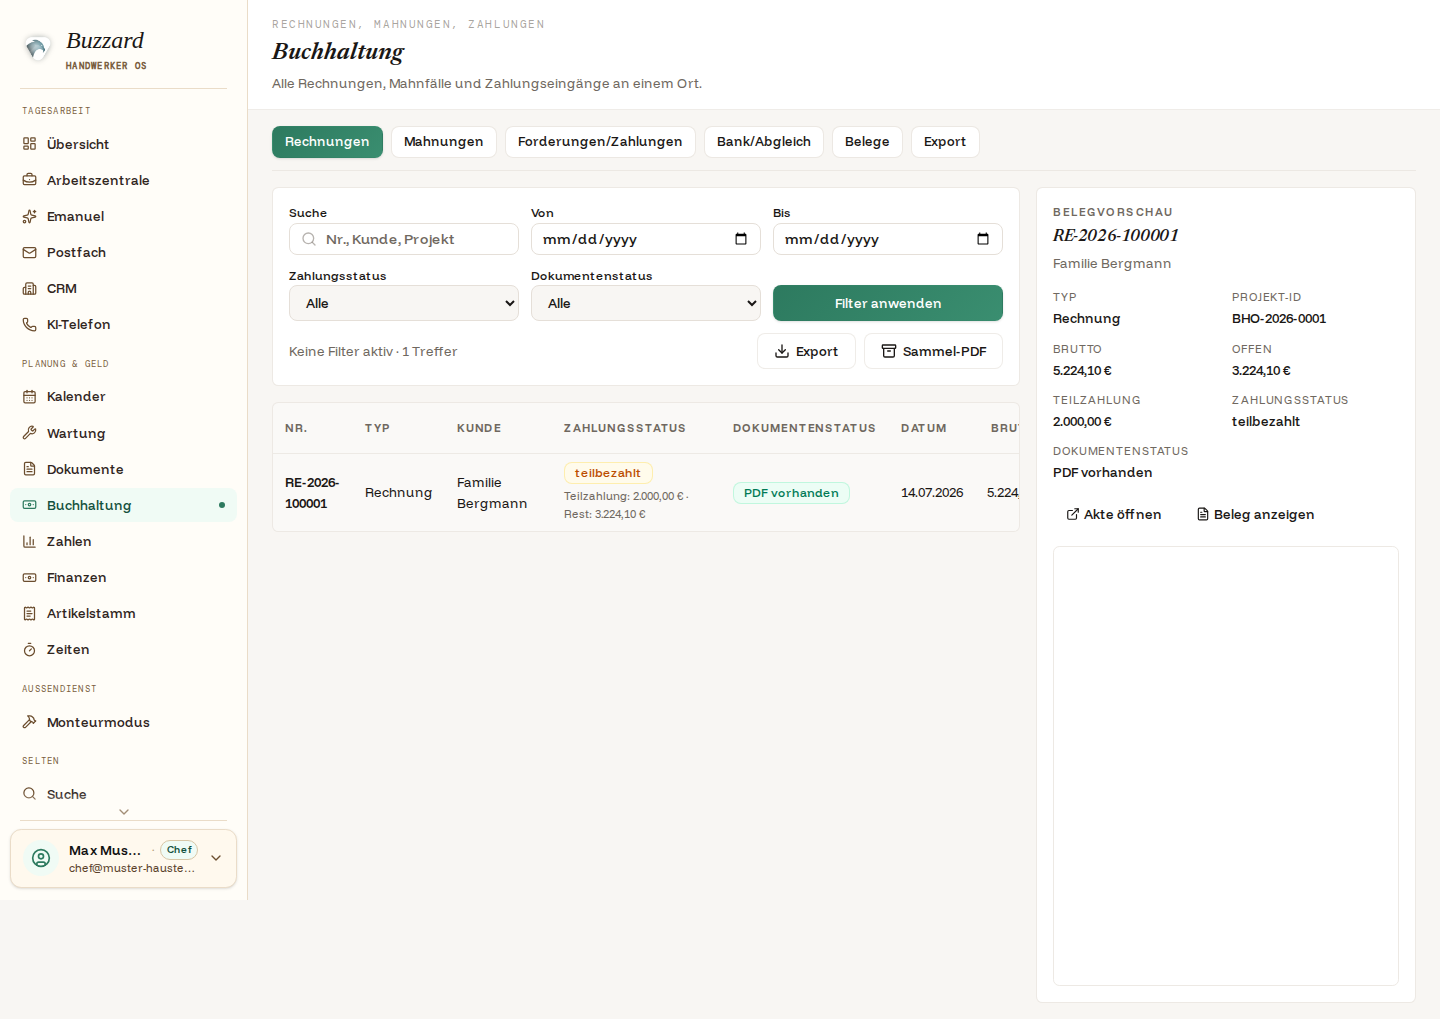The image size is (1440, 1019).
Task: Click Keine Filter aktiv status text
Action: click(x=341, y=352)
